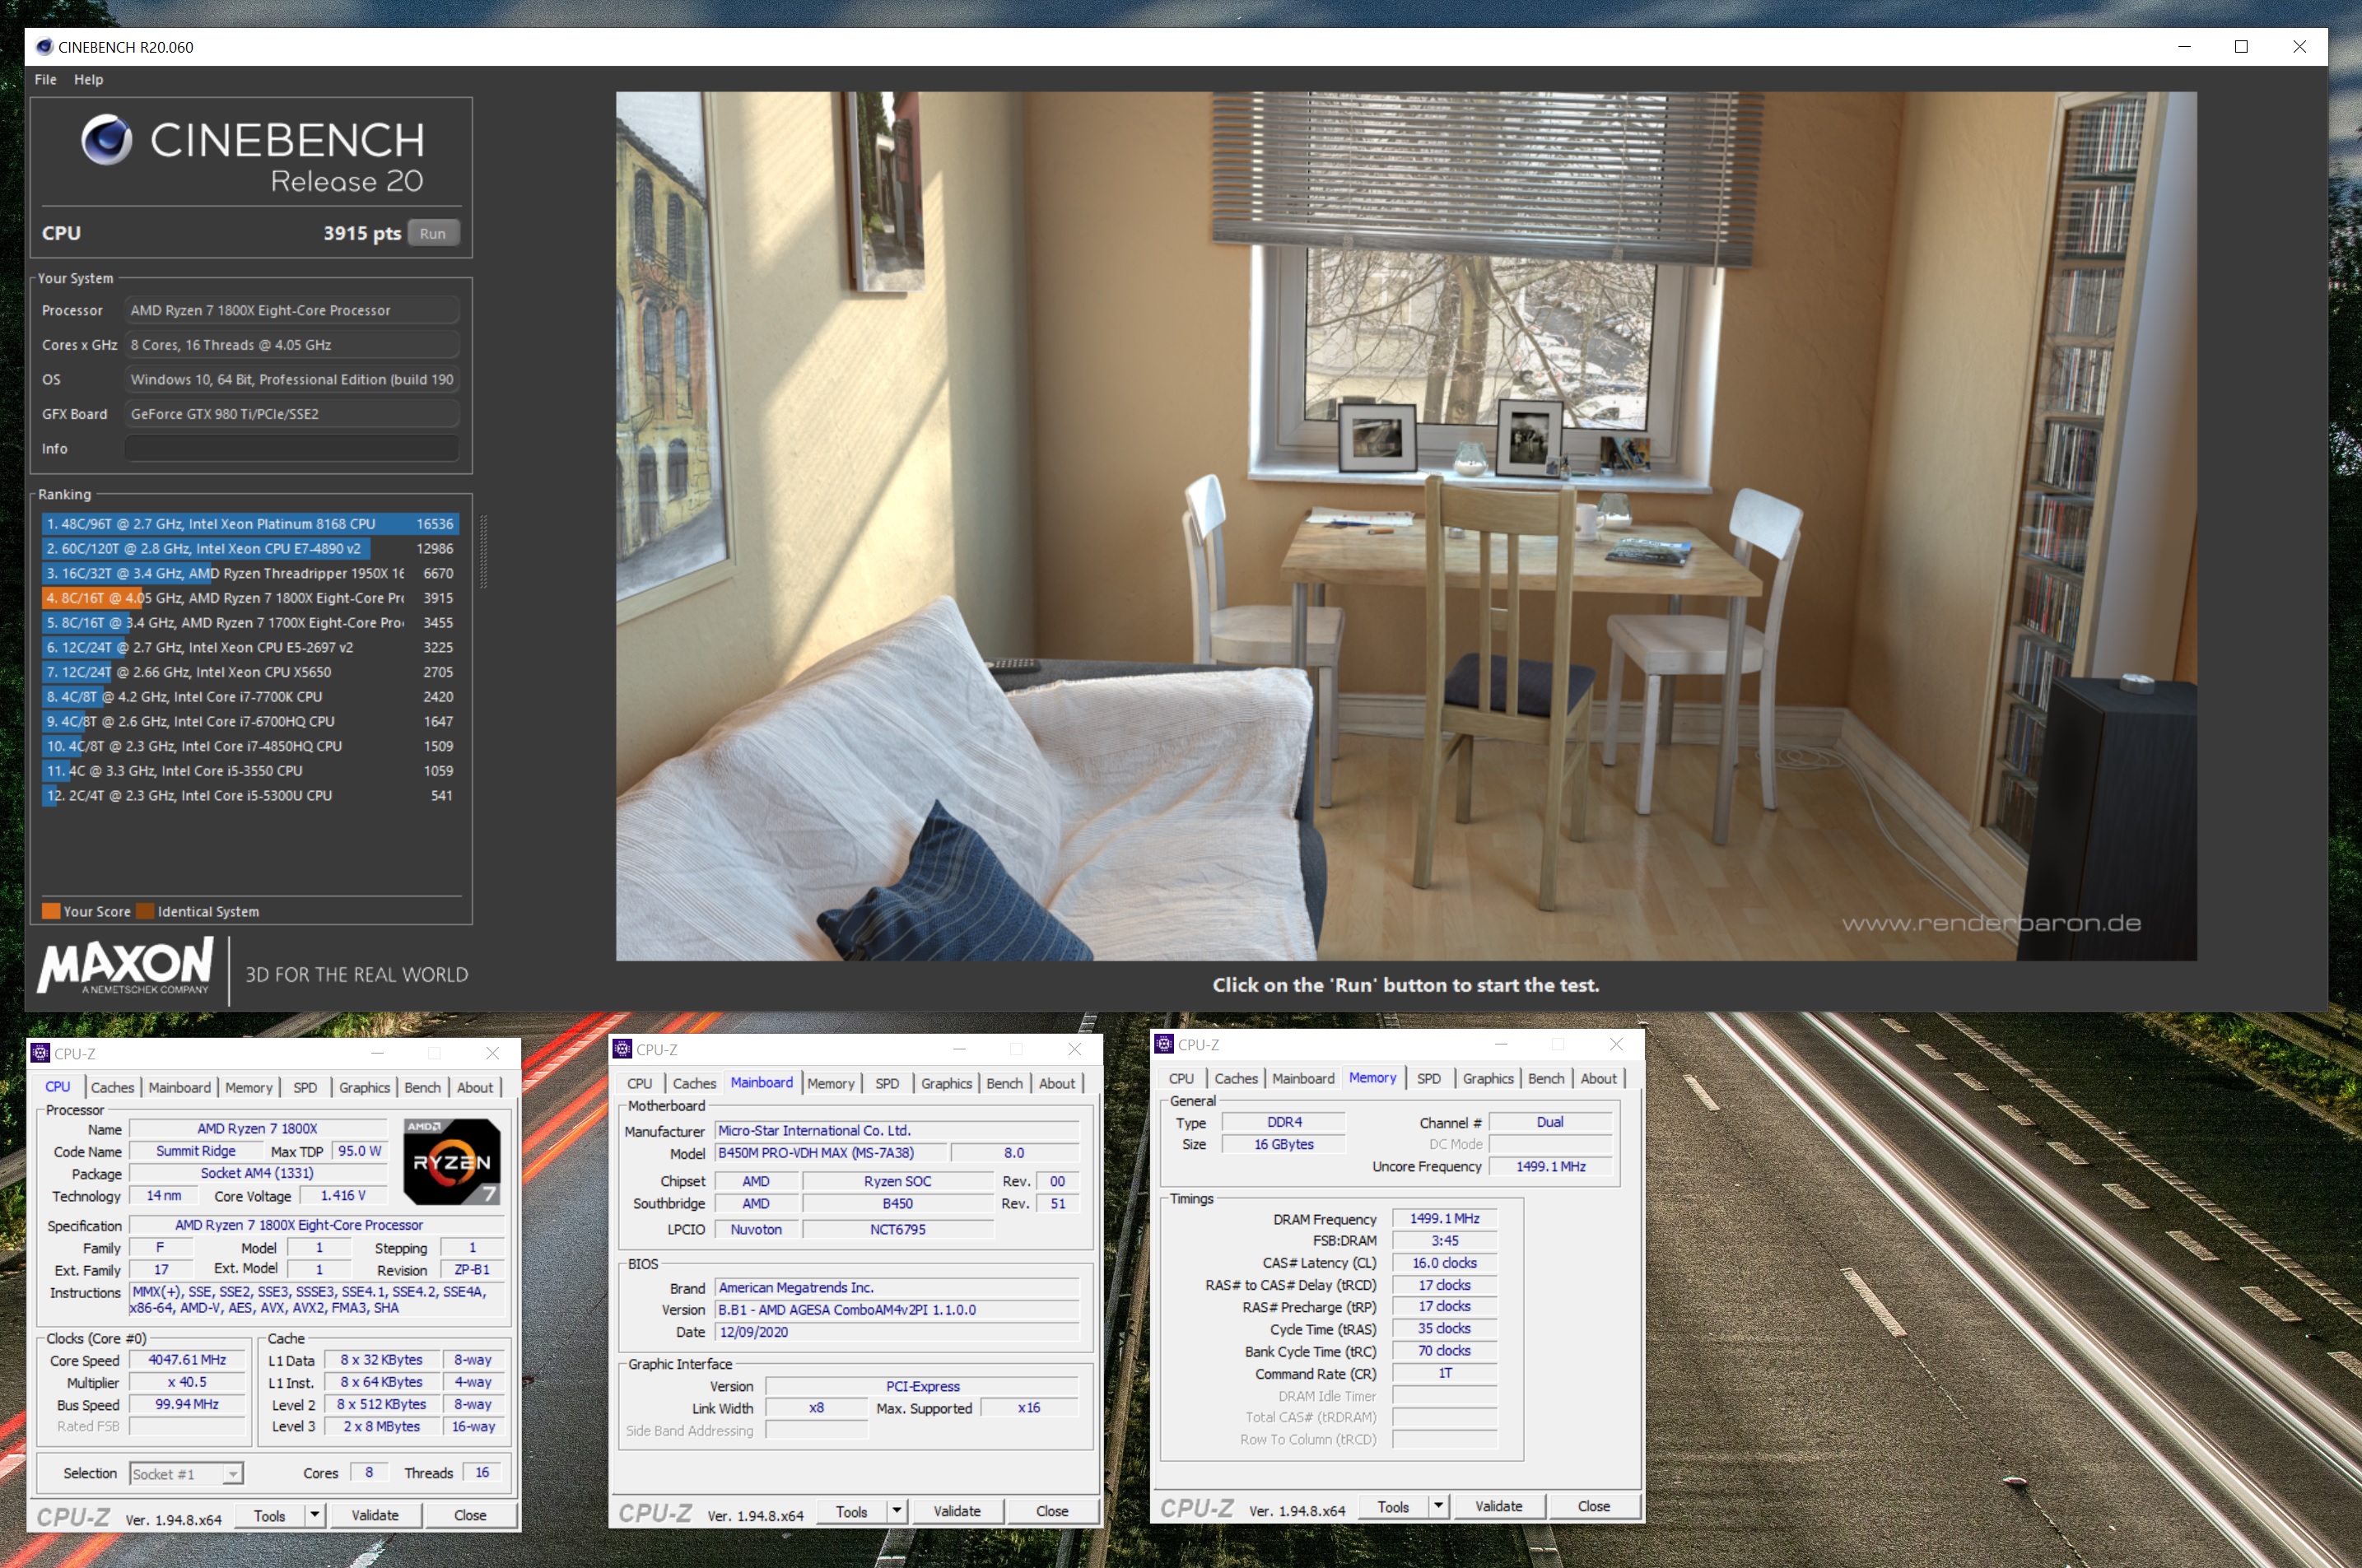Image resolution: width=2362 pixels, height=1568 pixels.
Task: Minimize the Mainboard CPU-Z window
Action: (x=959, y=1049)
